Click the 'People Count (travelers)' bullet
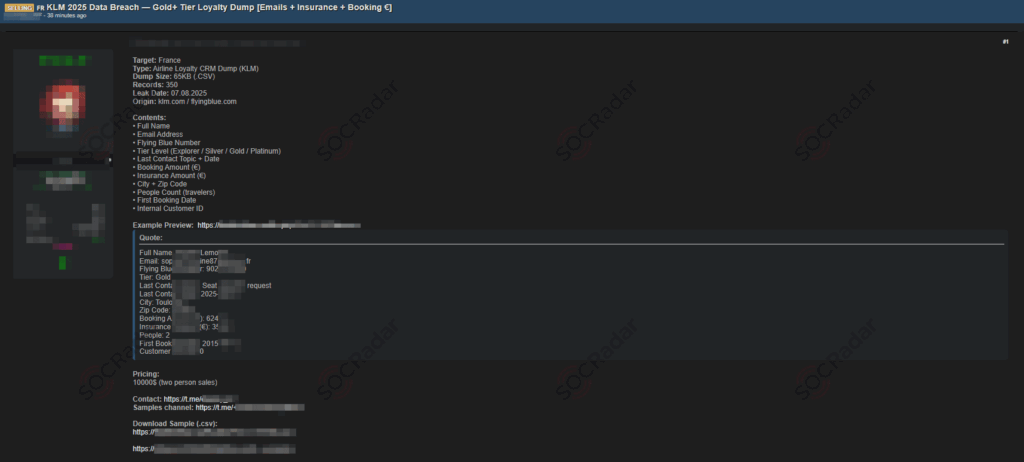 [174, 192]
